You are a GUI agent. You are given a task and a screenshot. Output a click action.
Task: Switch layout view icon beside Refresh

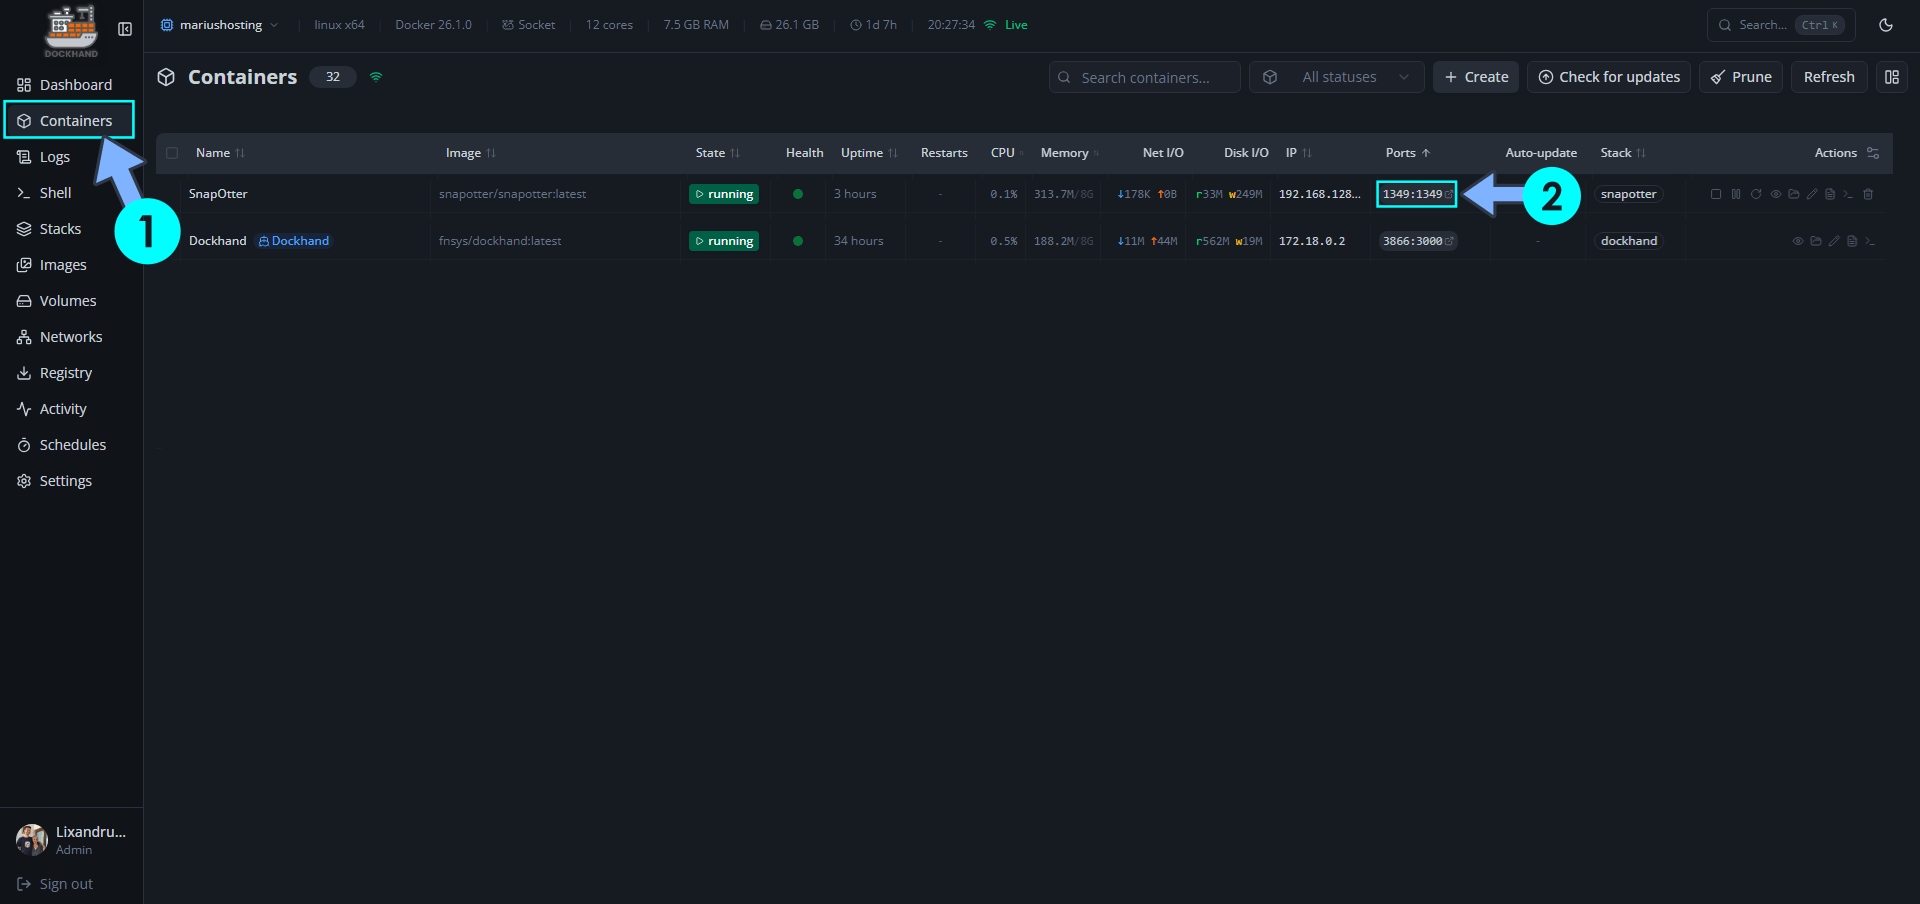pos(1892,77)
